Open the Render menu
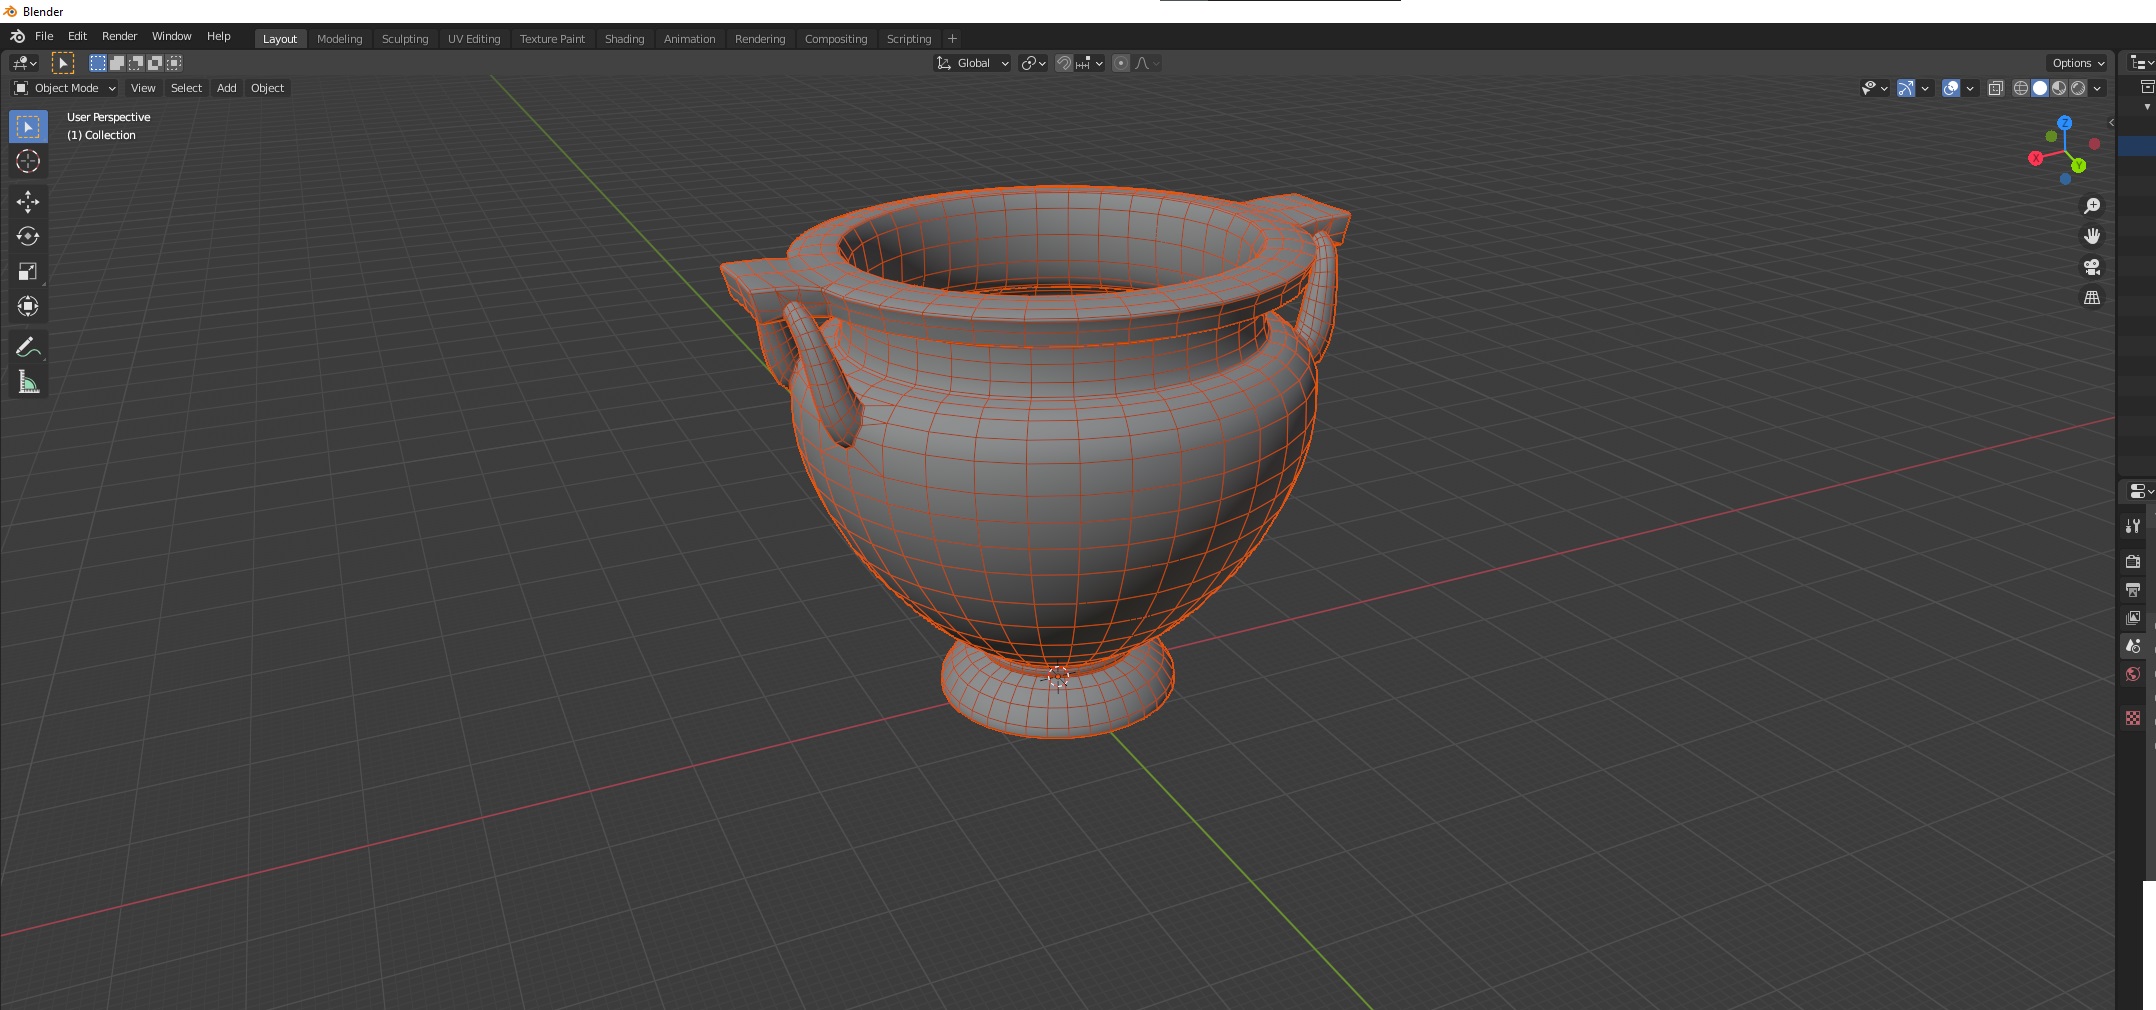Image resolution: width=2156 pixels, height=1010 pixels. tap(119, 36)
